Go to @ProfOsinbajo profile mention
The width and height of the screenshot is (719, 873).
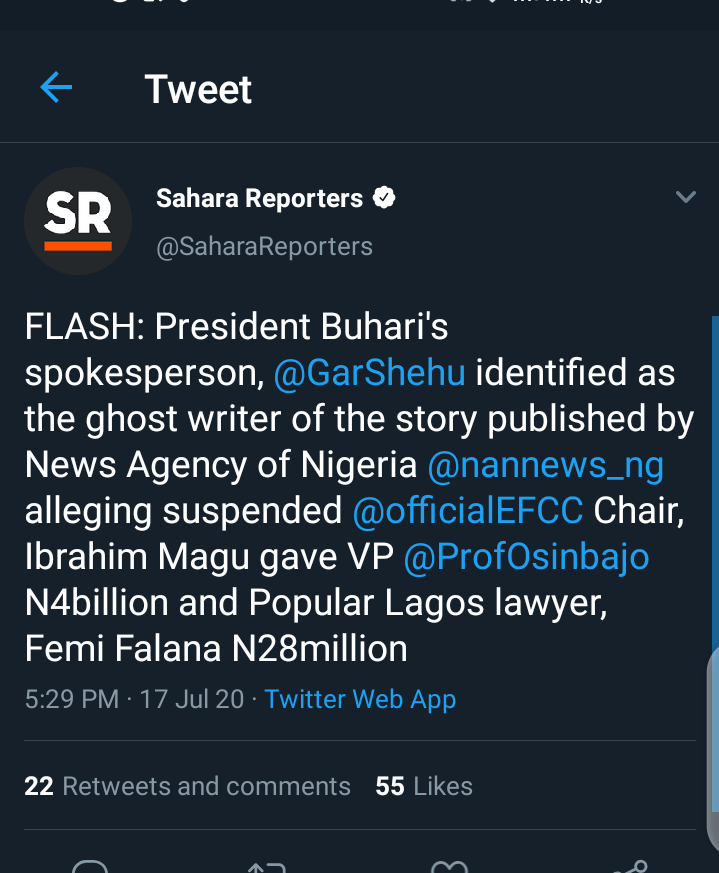pos(526,557)
